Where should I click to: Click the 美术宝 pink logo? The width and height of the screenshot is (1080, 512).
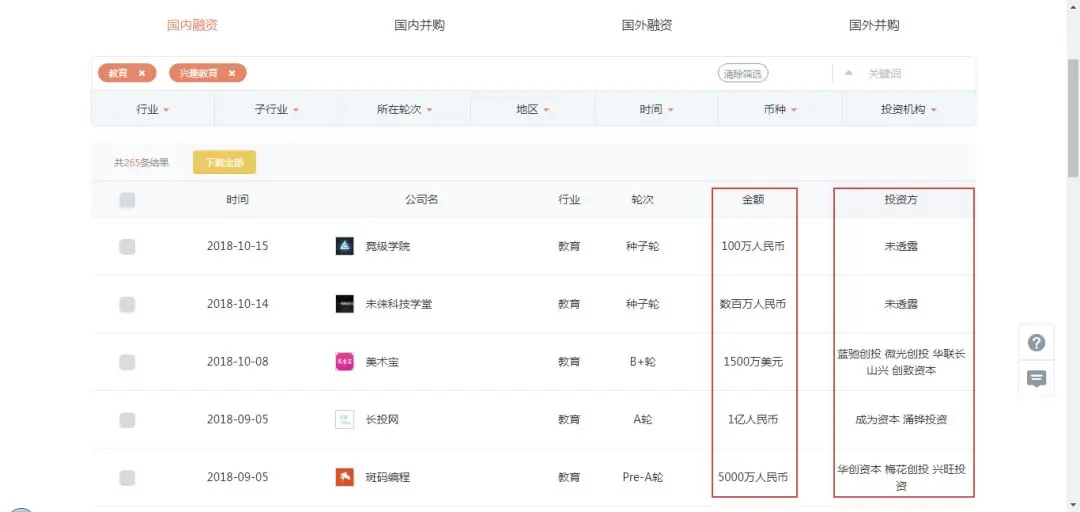point(344,362)
